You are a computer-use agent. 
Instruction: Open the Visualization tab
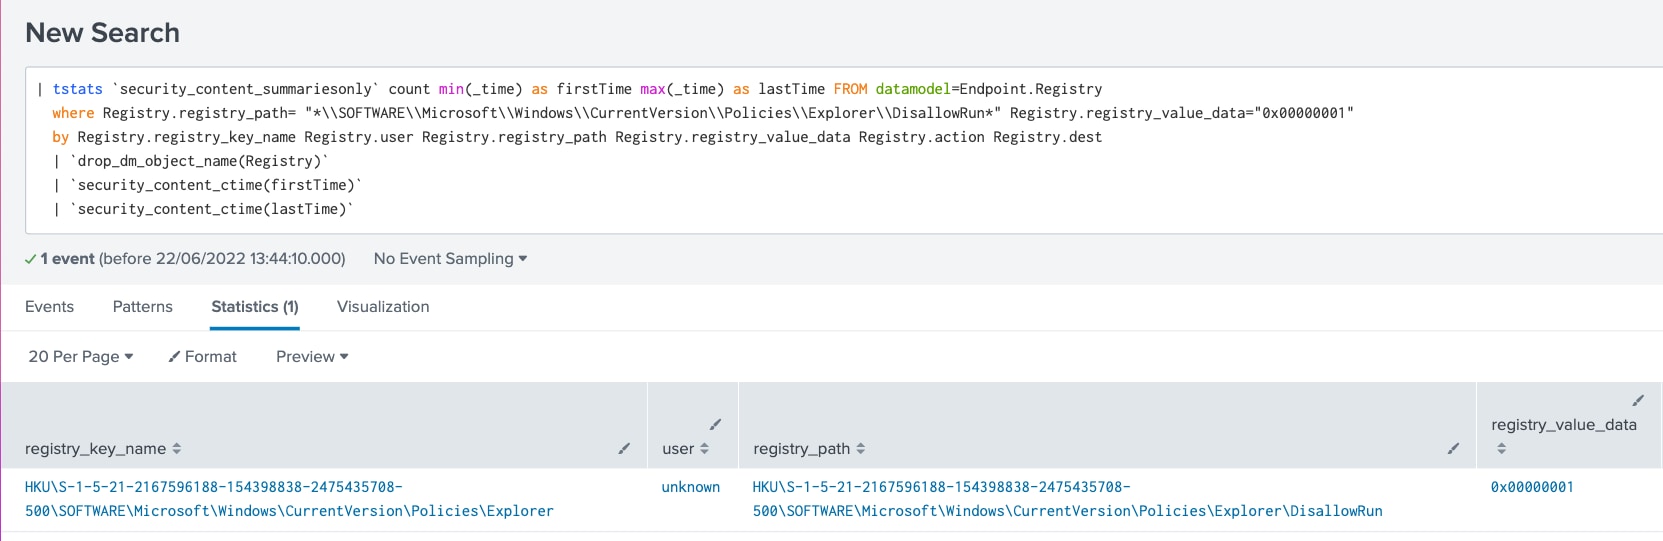(x=383, y=307)
